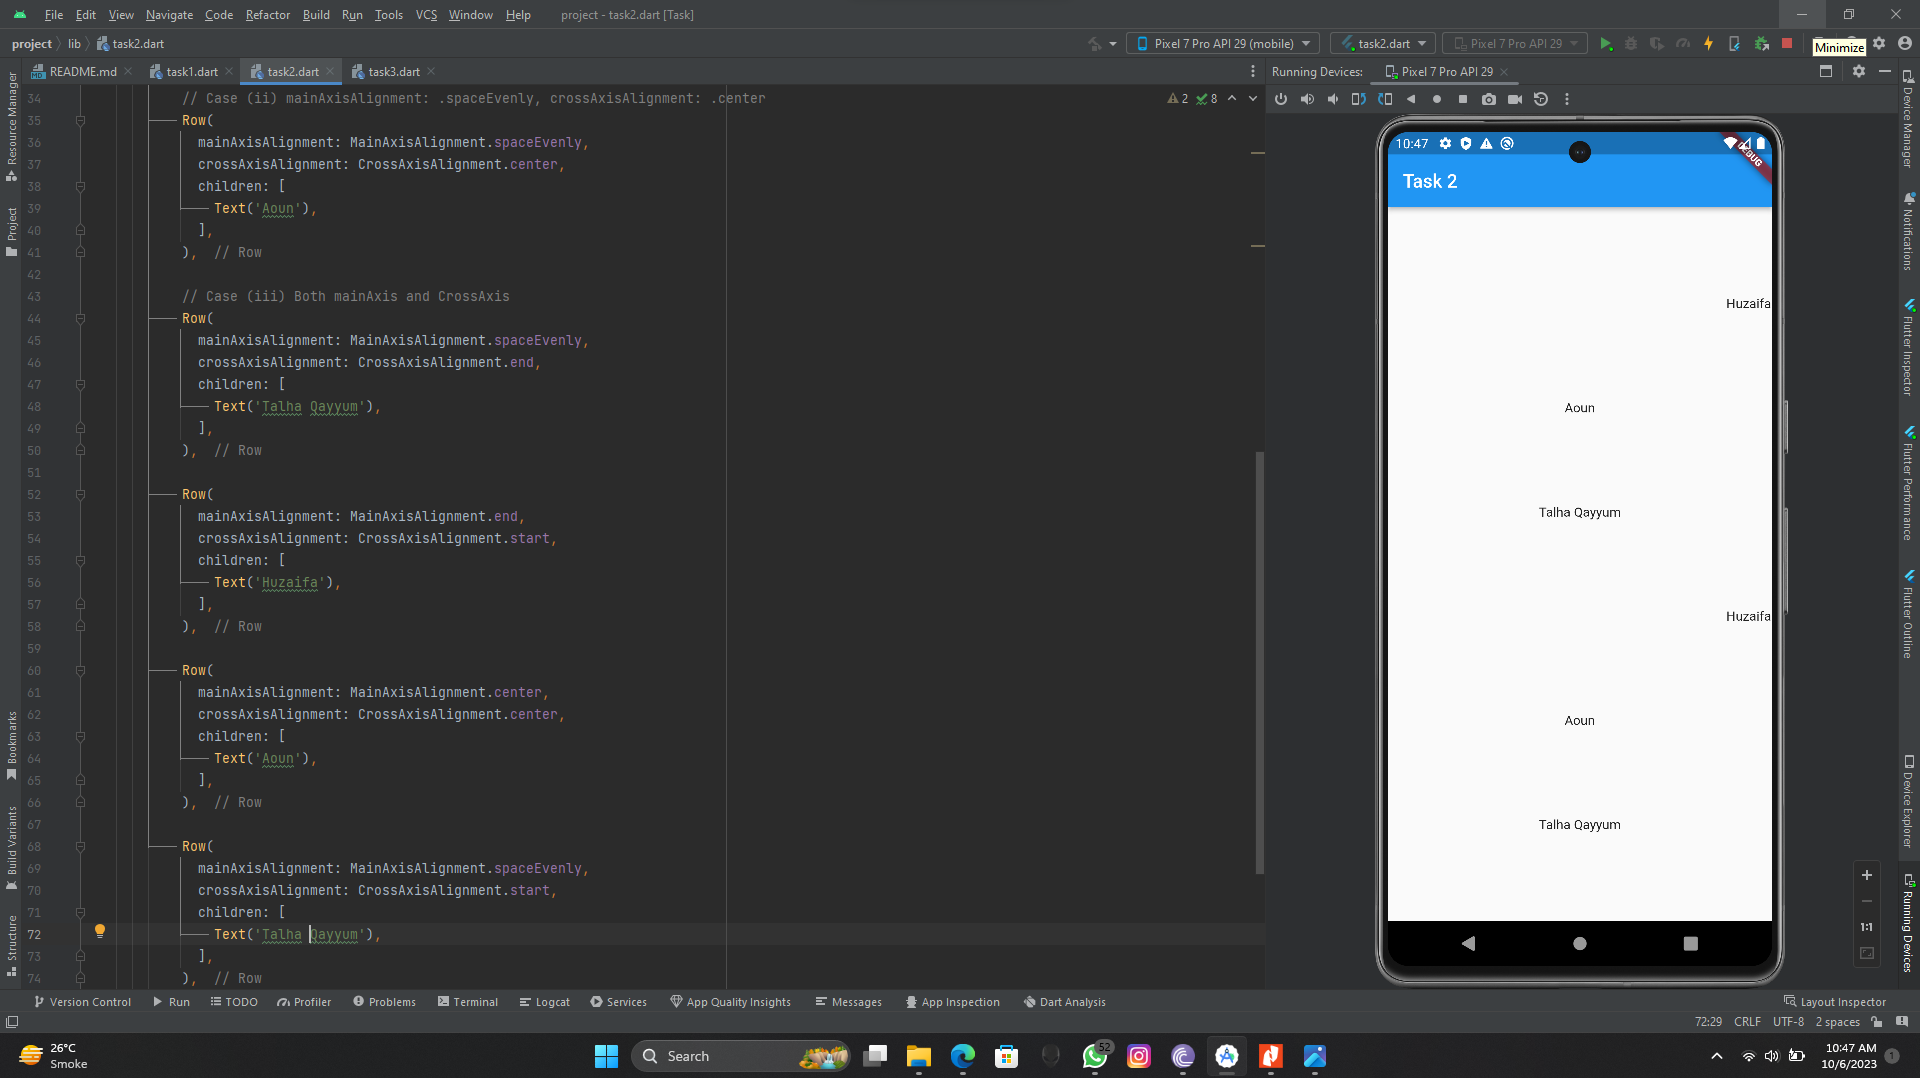This screenshot has width=1920, height=1078.
Task: Tap Android home circle on phone screen
Action: click(x=1580, y=943)
